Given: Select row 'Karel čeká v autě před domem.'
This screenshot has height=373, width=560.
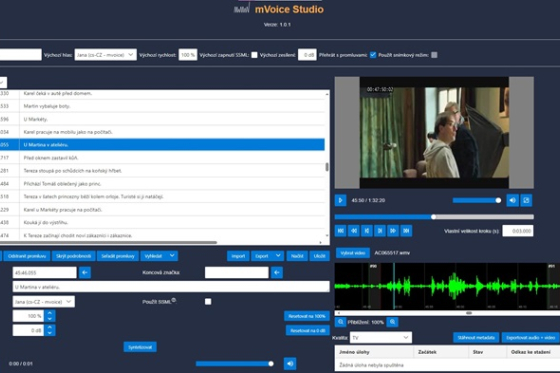Looking at the screenshot, I should (x=163, y=93).
